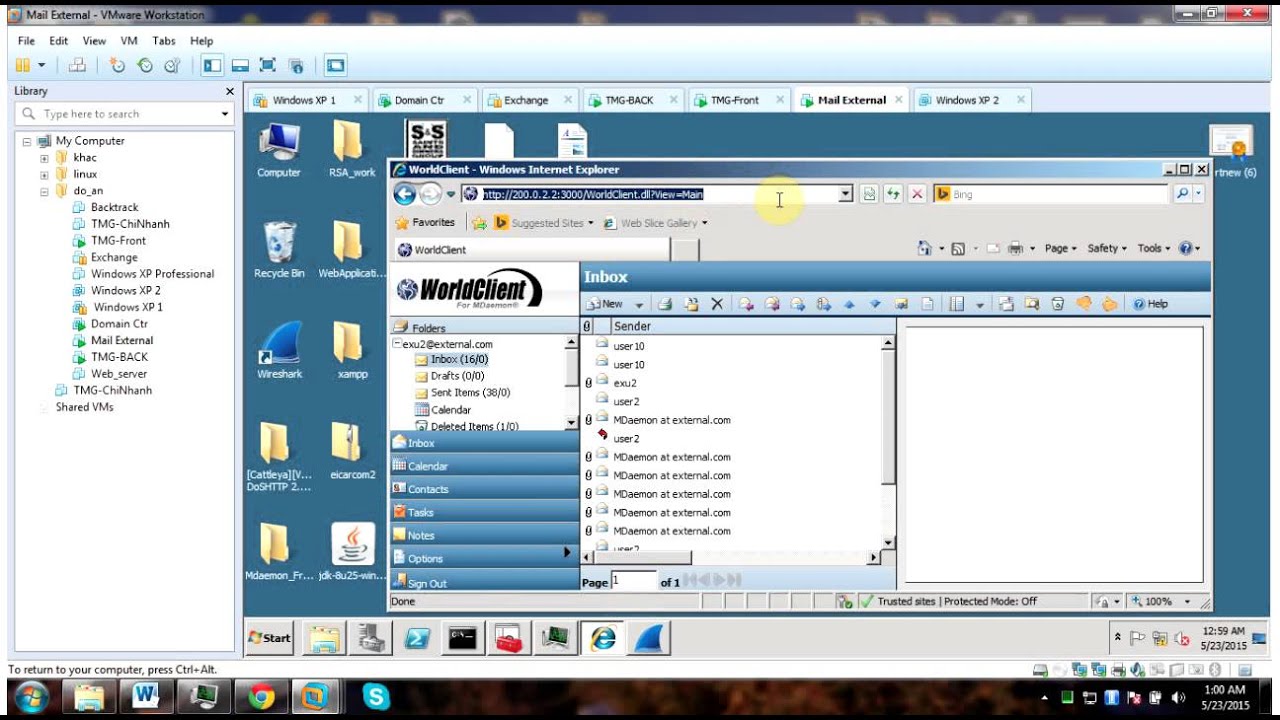Open the New message dropdown arrow
The height and width of the screenshot is (720, 1280).
[x=639, y=305]
